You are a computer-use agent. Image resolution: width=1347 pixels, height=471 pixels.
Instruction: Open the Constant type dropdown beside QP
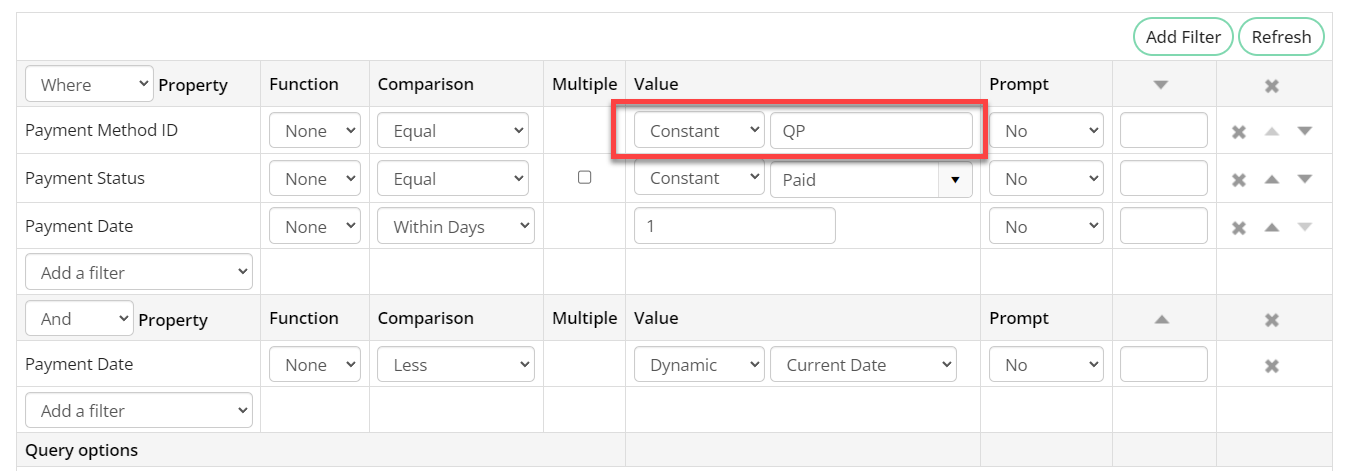pyautogui.click(x=699, y=131)
